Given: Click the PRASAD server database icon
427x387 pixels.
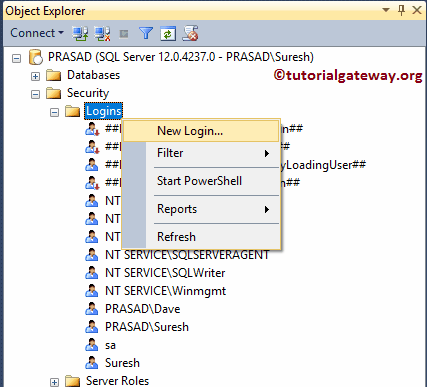Looking at the screenshot, I should pos(36,57).
